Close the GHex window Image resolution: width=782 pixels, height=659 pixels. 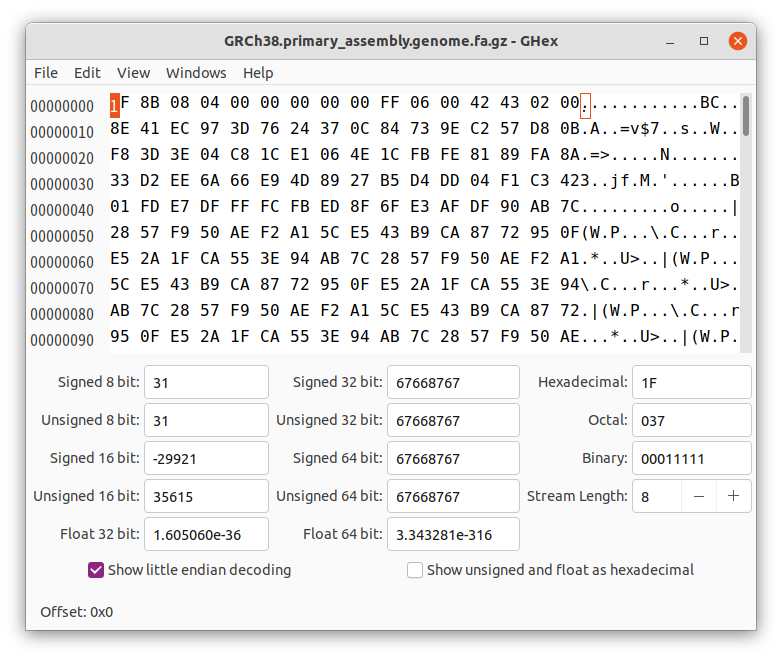[738, 41]
